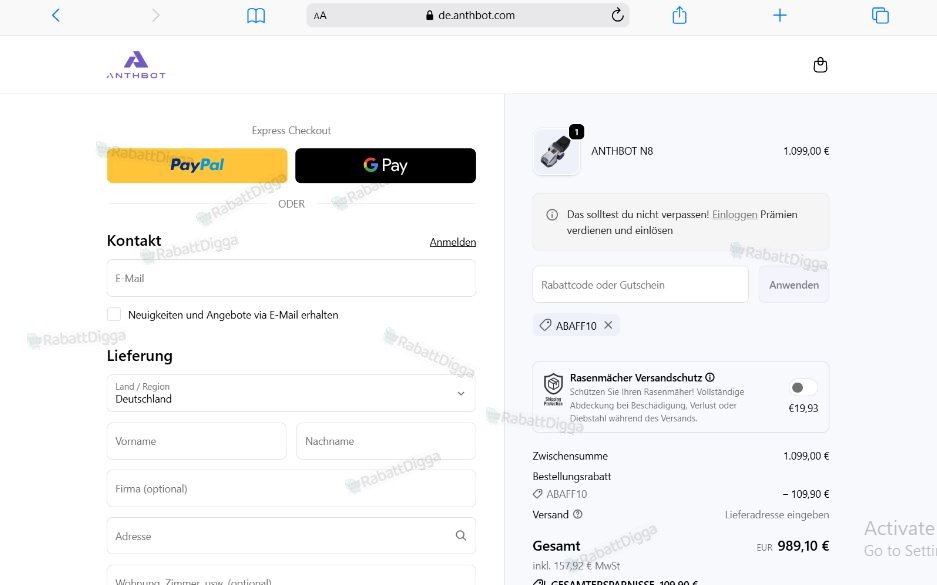Tap the AA reader text size button
937x585 pixels.
(320, 16)
